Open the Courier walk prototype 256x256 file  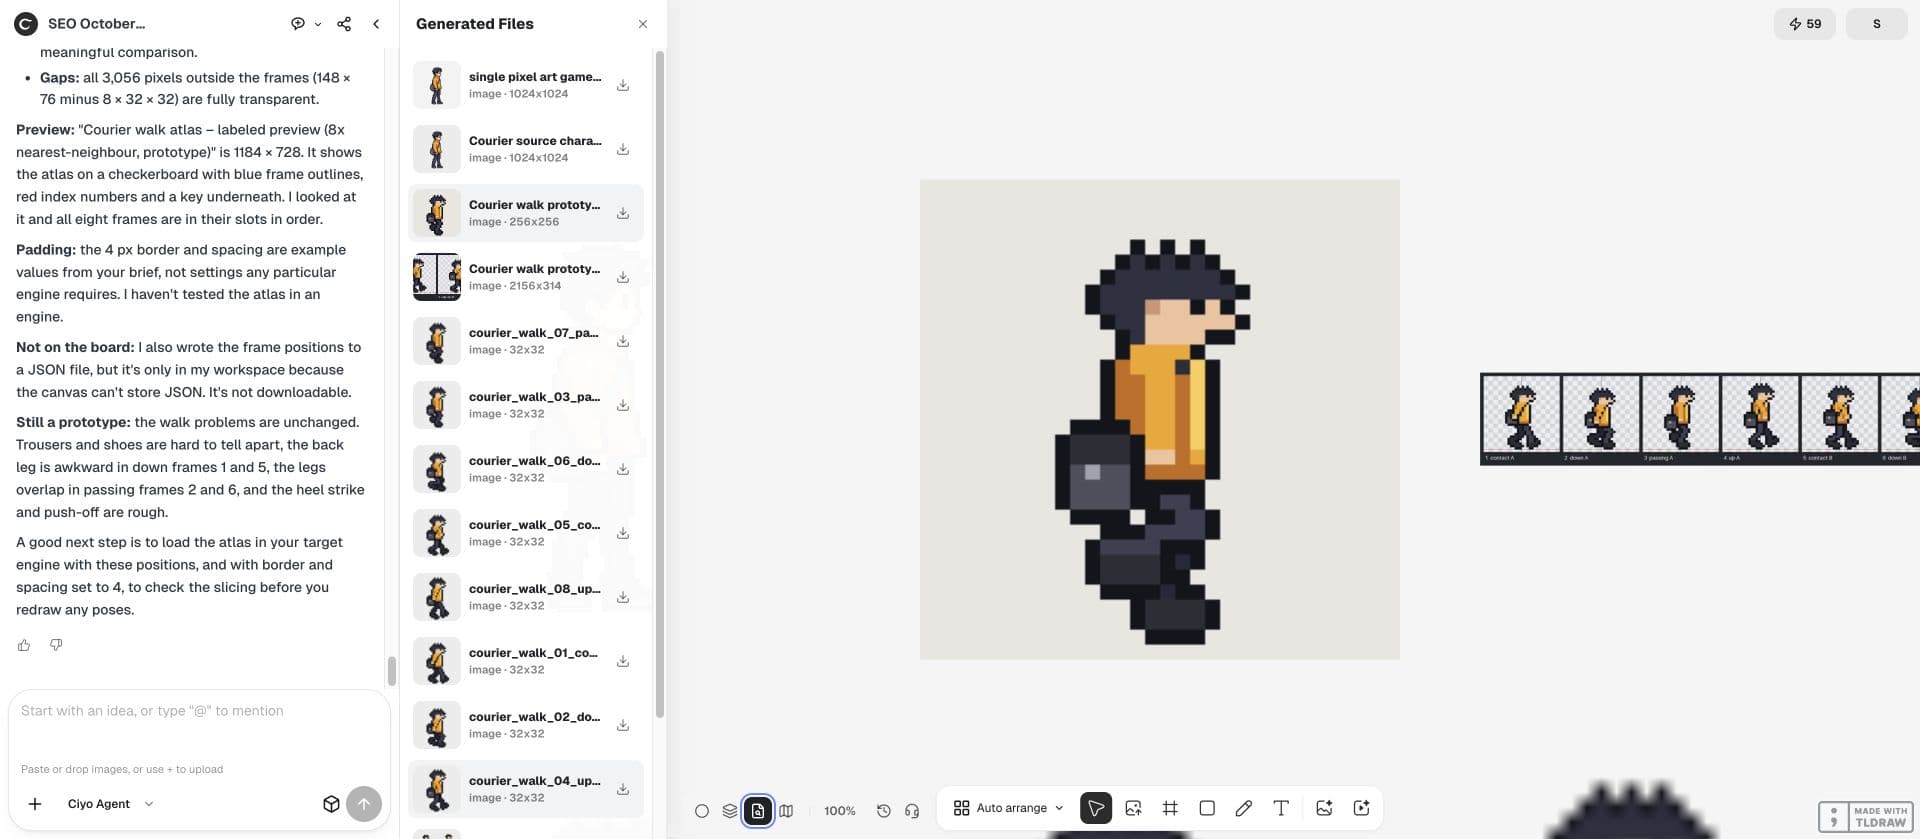point(526,213)
